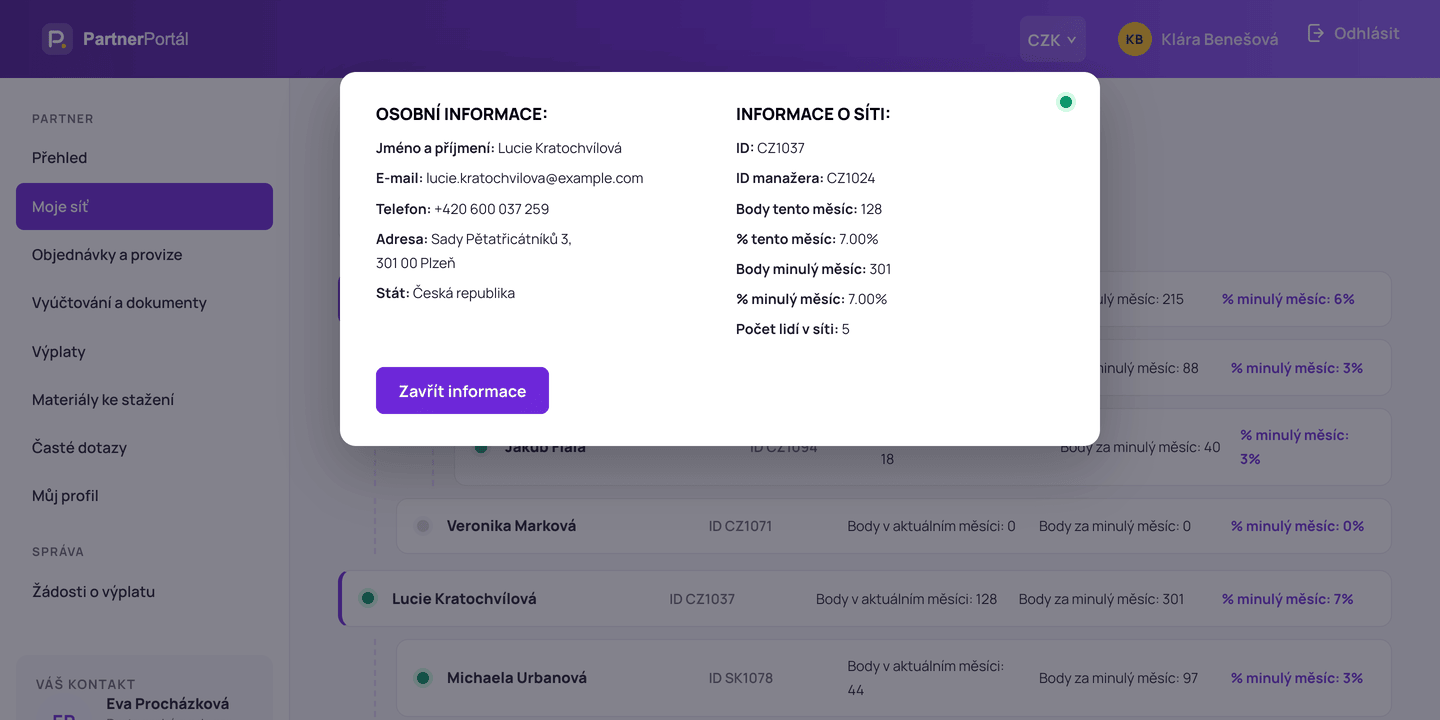Open the CZK currency dropdown
Screen dimensions: 1440x720
tap(1052, 40)
